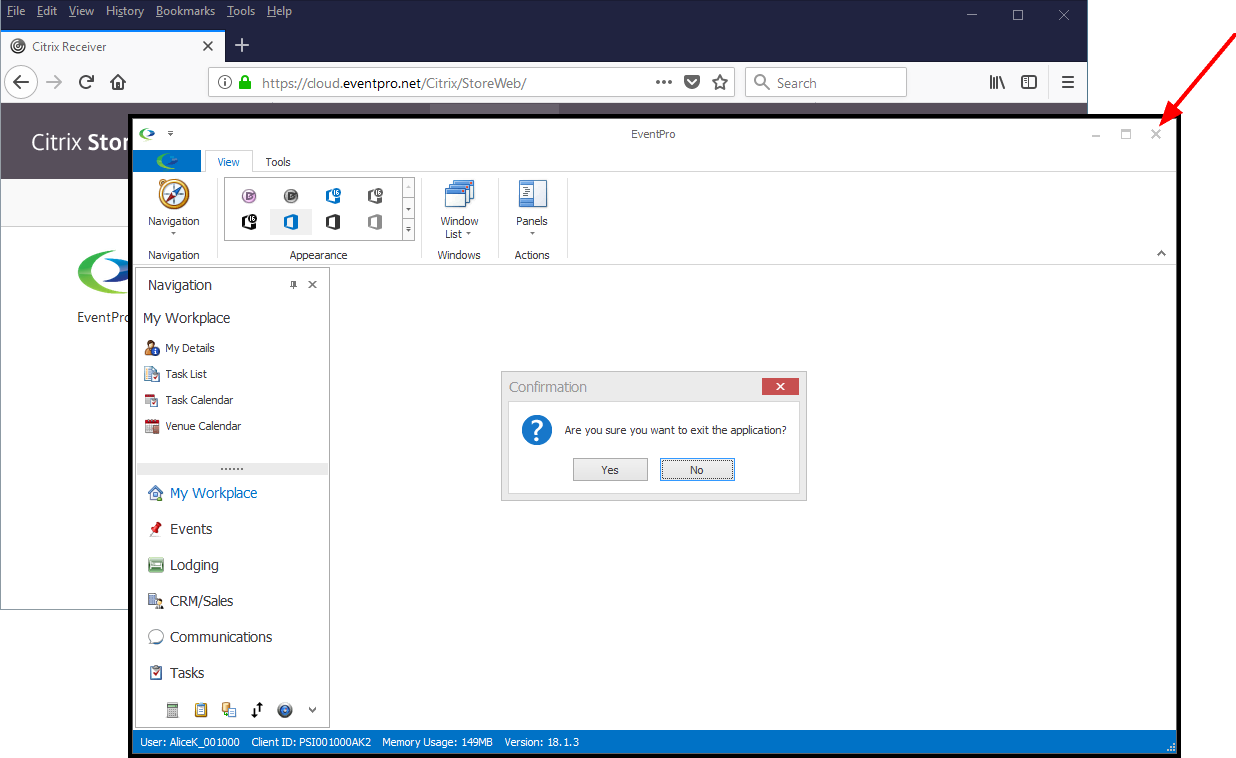Bookmark page using the star icon
This screenshot has width=1236, height=758.
click(x=719, y=82)
